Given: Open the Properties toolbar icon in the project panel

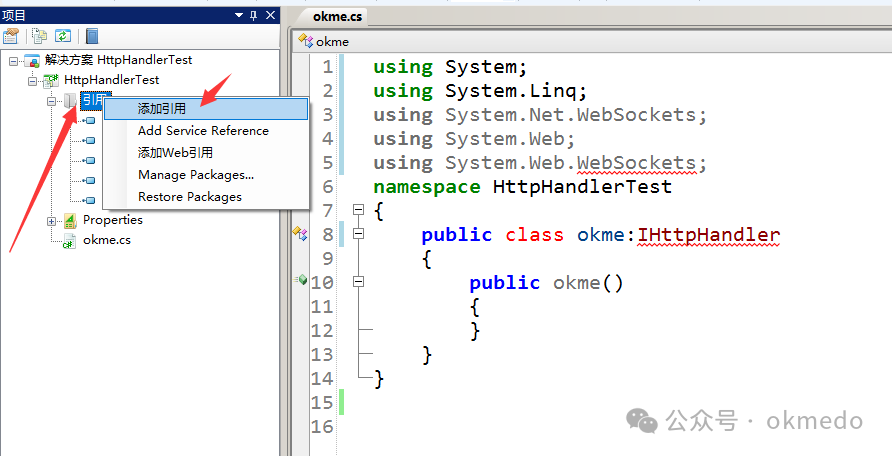Looking at the screenshot, I should 11,36.
